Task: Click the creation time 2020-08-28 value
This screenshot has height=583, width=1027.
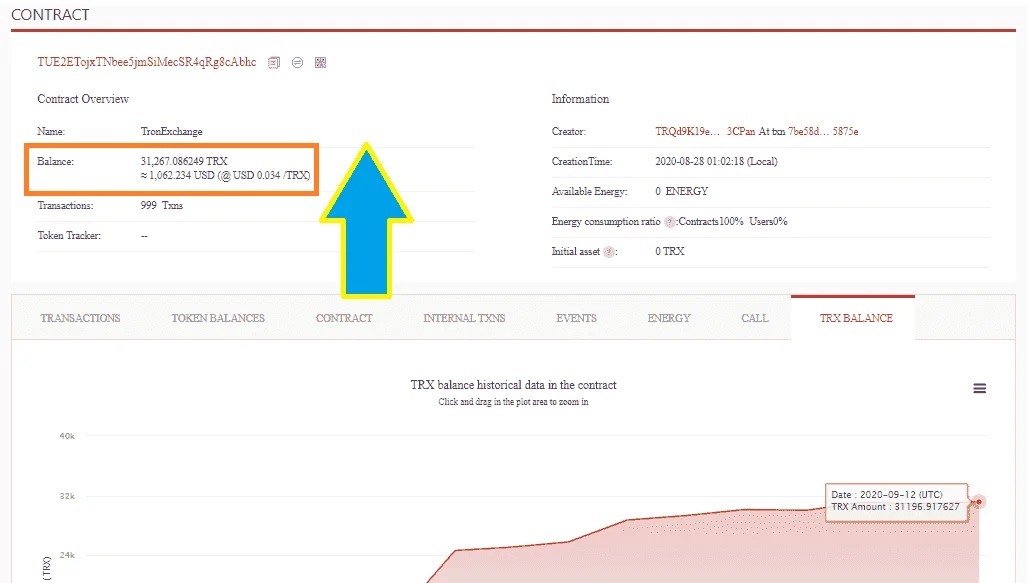Action: (x=717, y=162)
